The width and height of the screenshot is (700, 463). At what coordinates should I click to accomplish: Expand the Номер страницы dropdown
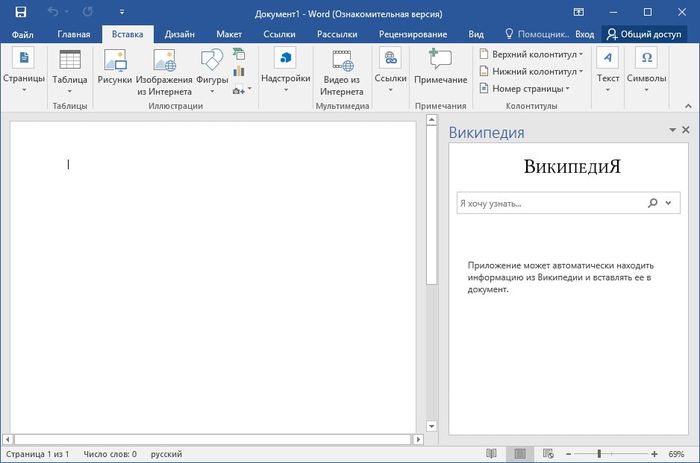[x=567, y=88]
